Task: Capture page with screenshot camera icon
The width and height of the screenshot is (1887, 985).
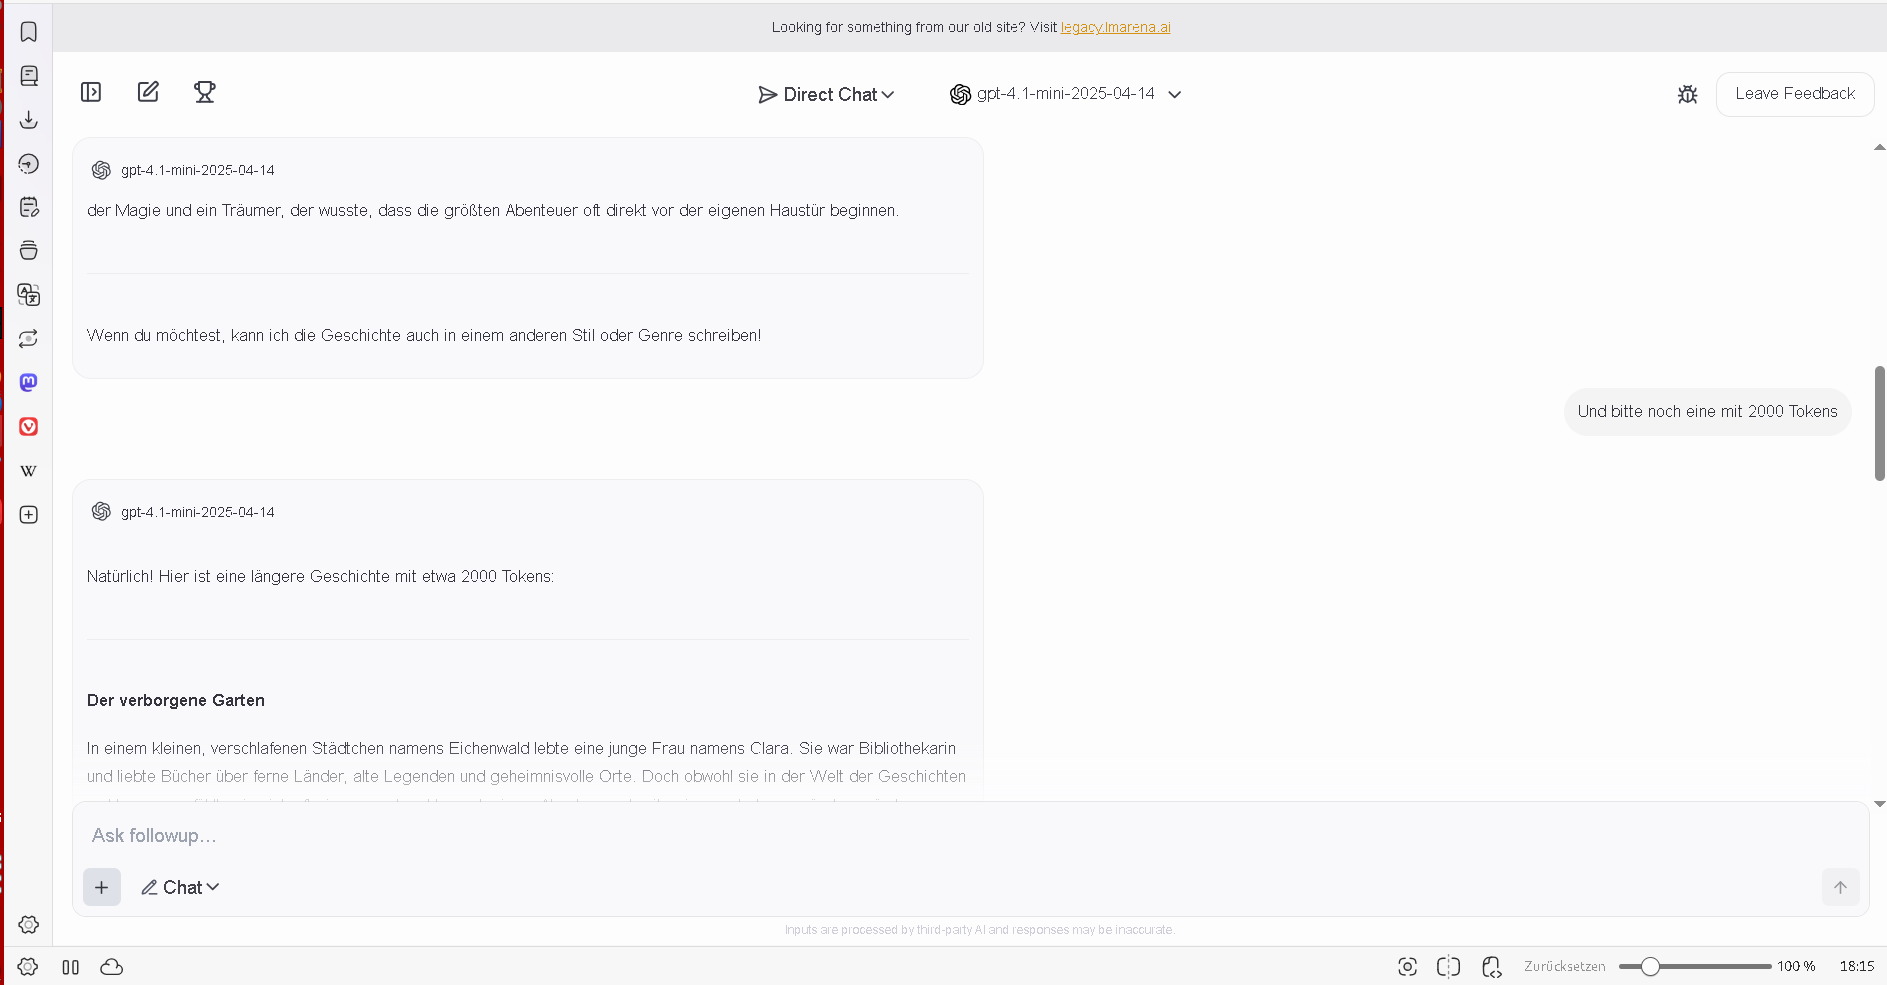Action: [x=1407, y=966]
